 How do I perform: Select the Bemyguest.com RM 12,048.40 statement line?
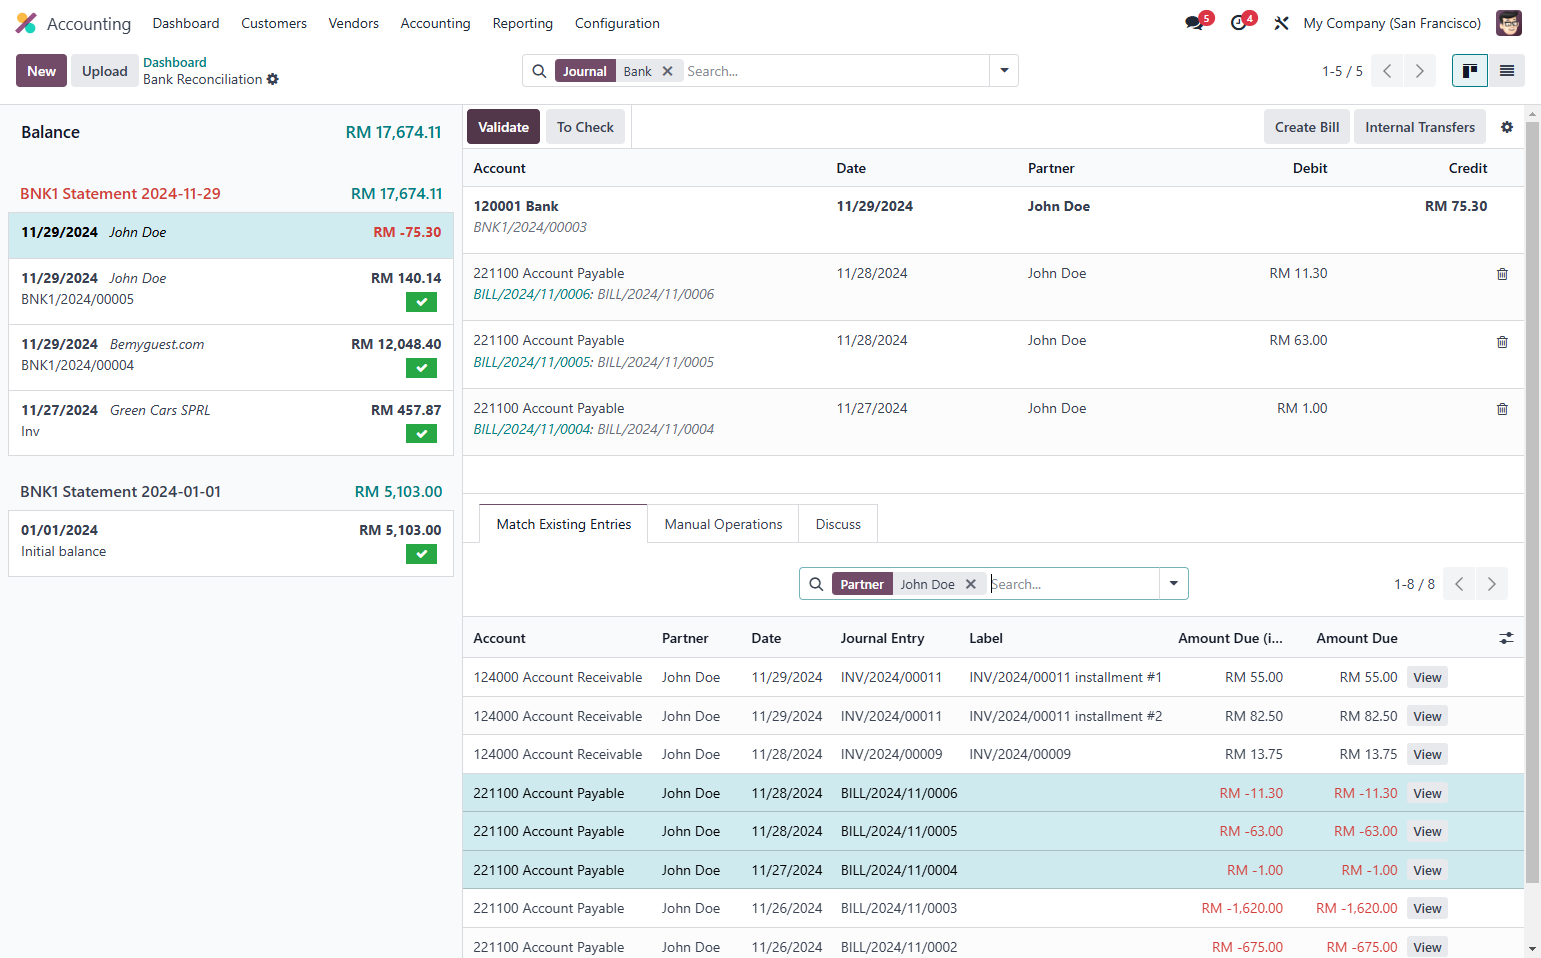pos(231,357)
